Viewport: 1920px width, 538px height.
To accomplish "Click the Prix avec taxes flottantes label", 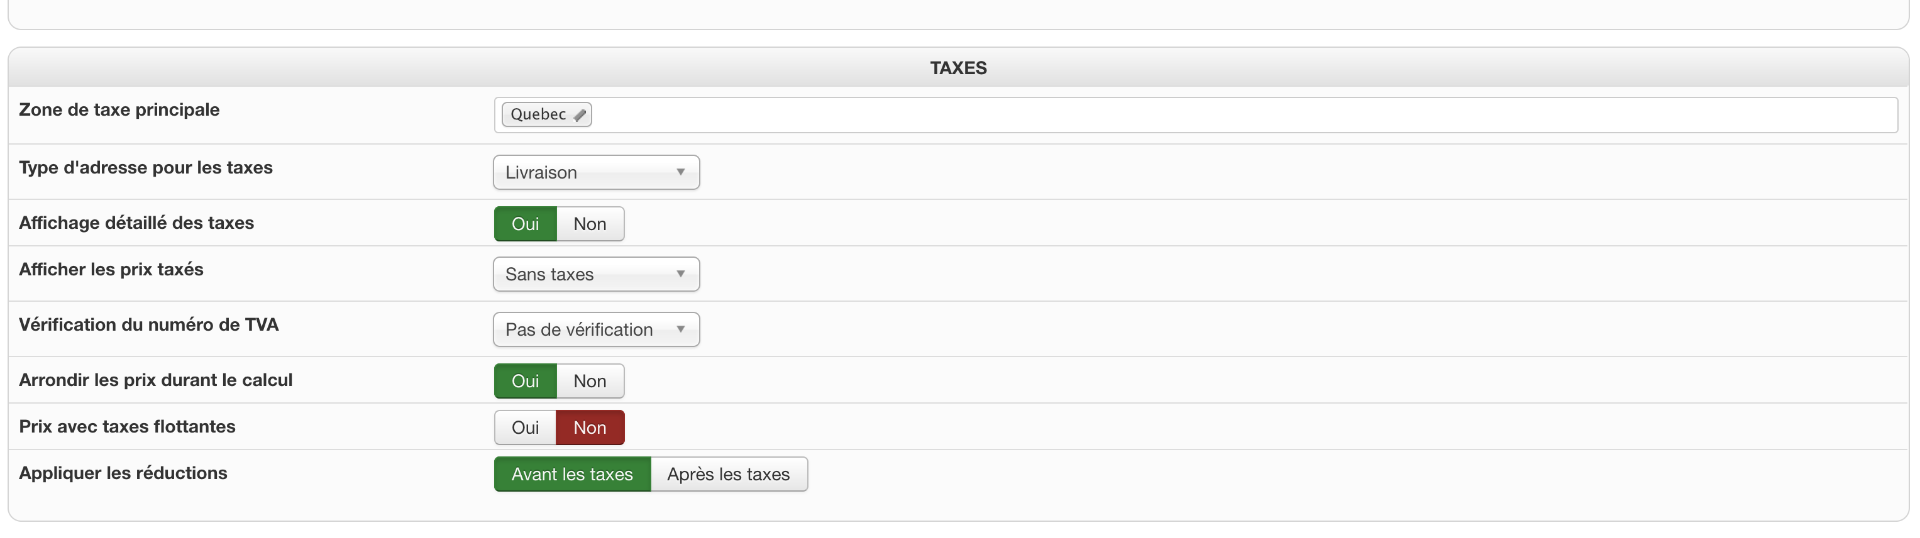I will coord(127,427).
